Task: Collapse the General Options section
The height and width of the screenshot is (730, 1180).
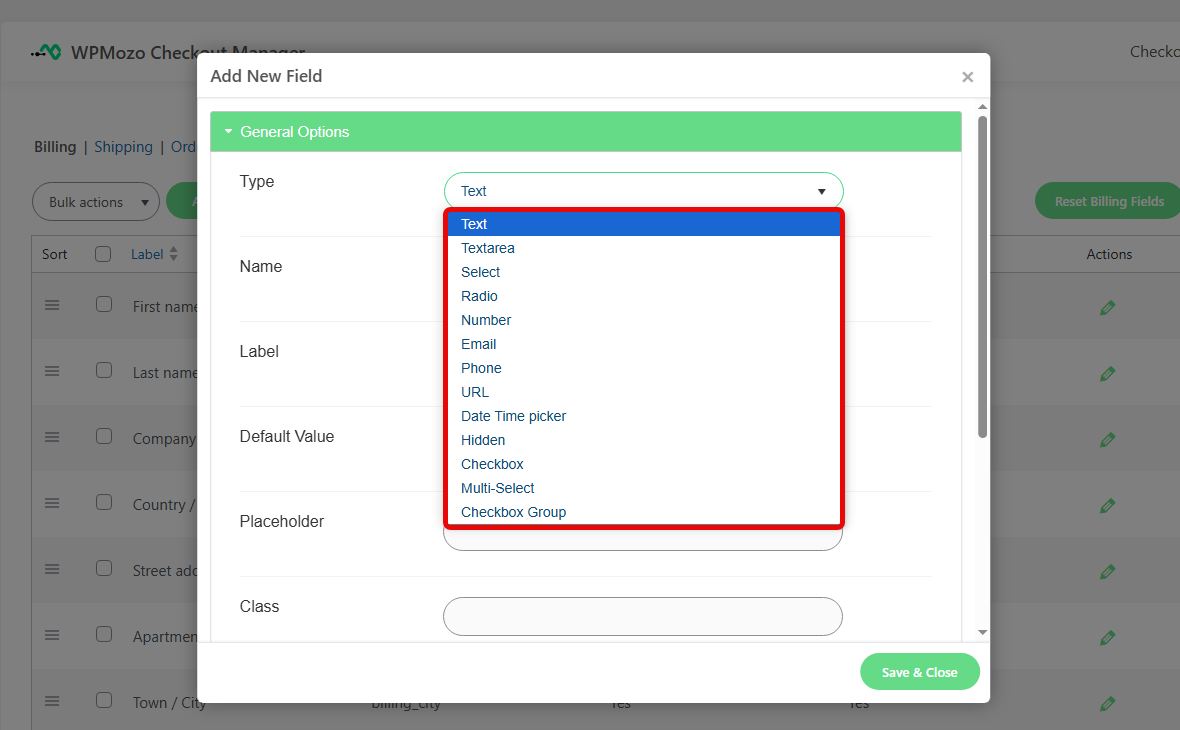Action: tap(585, 132)
